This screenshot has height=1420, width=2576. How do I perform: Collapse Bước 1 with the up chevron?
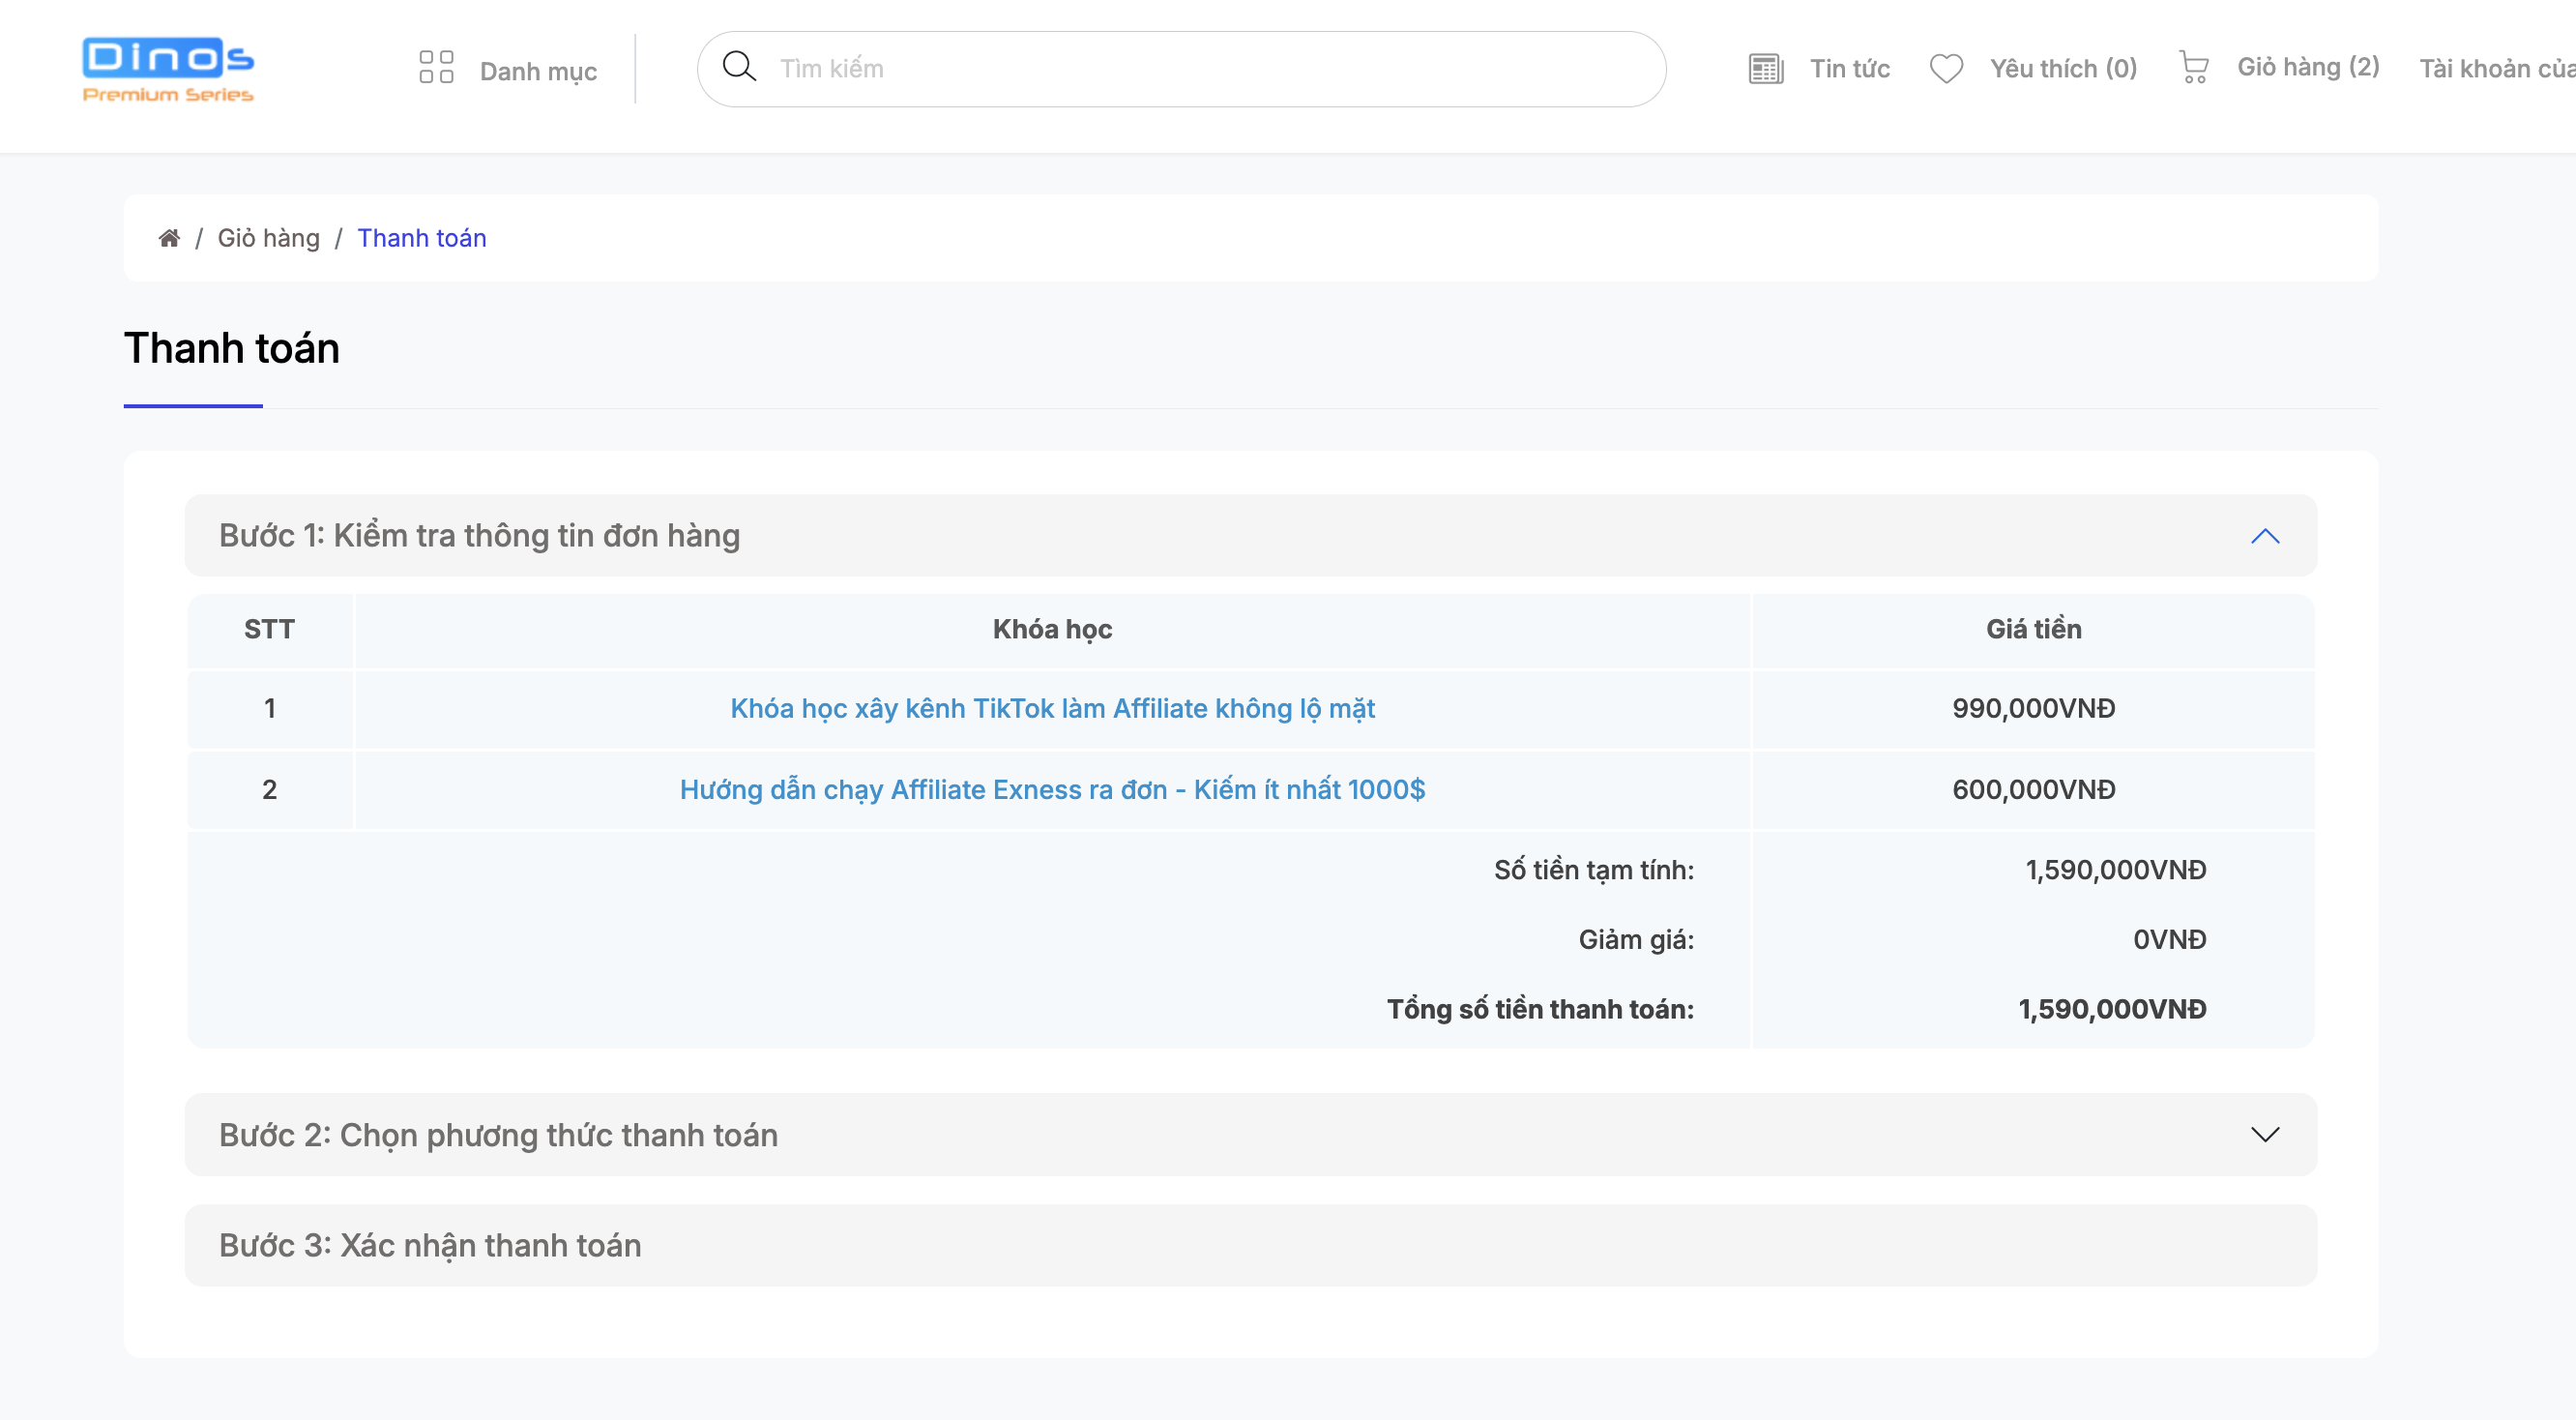[x=2264, y=536]
